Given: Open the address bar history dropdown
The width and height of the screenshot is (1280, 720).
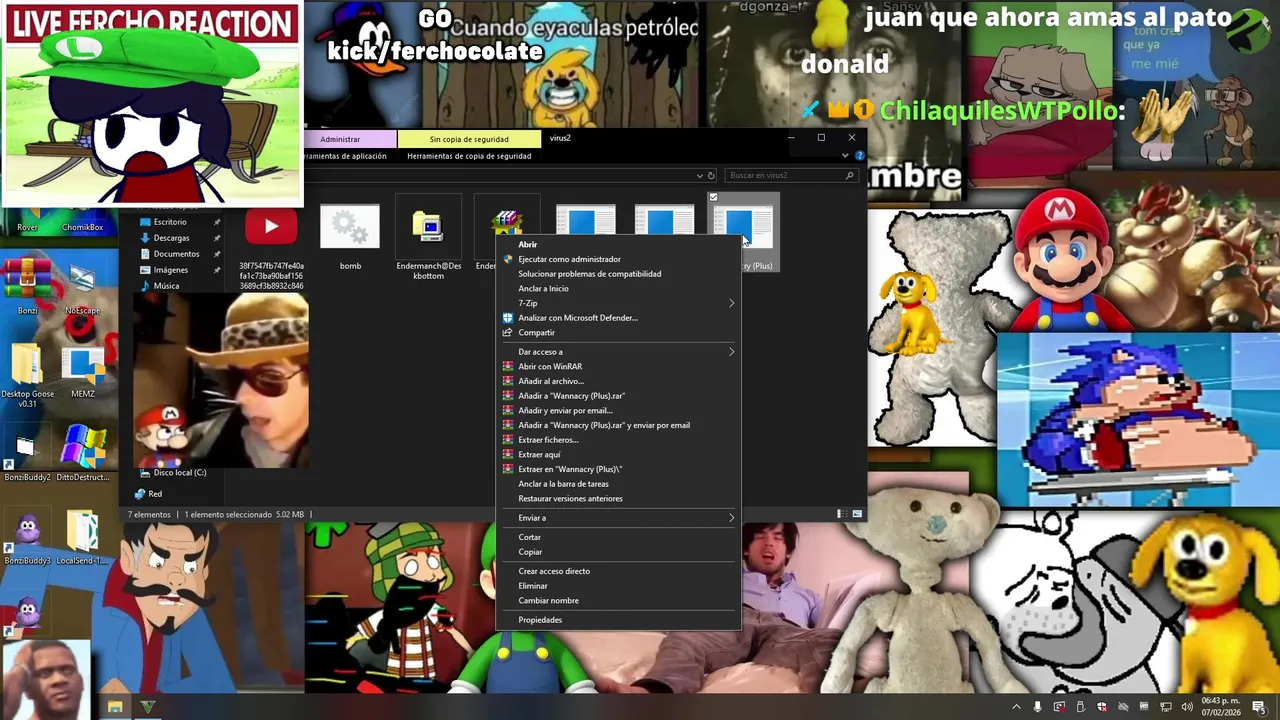Looking at the screenshot, I should 699,175.
